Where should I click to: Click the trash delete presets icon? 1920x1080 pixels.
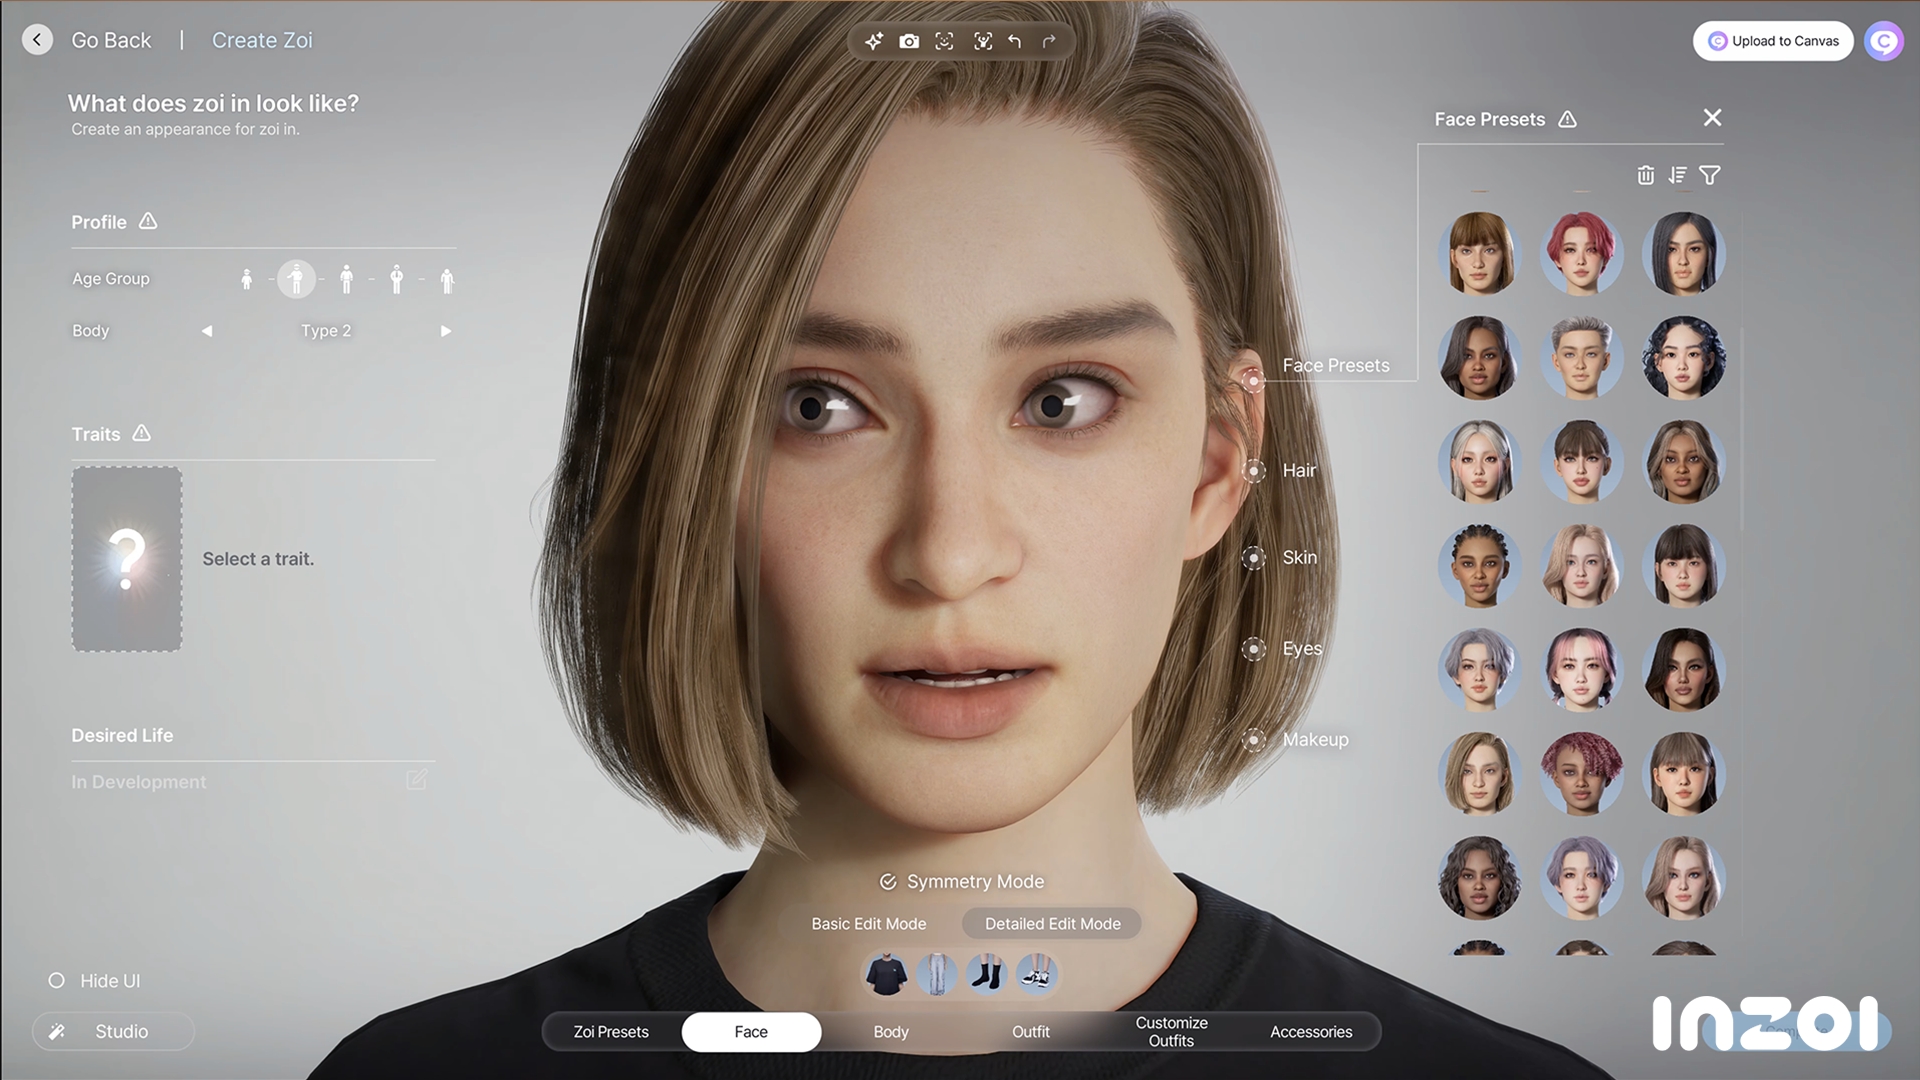tap(1645, 175)
